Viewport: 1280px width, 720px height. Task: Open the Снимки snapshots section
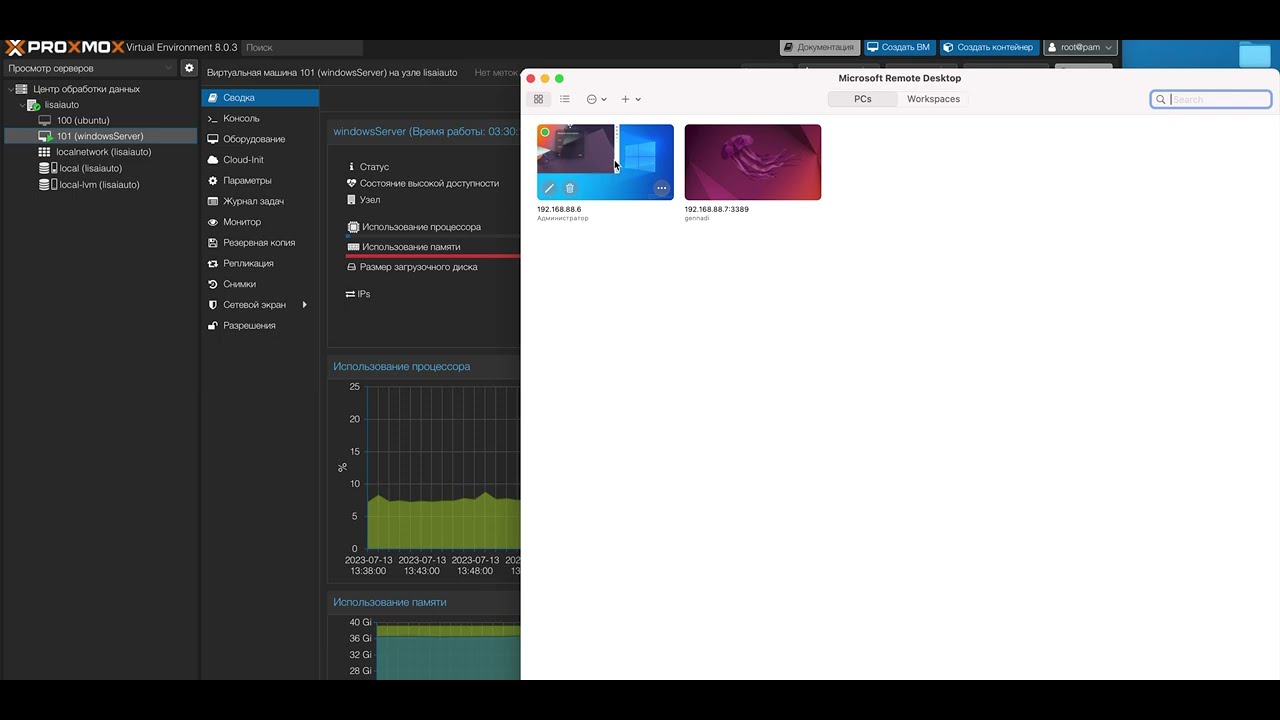[x=260, y=284]
